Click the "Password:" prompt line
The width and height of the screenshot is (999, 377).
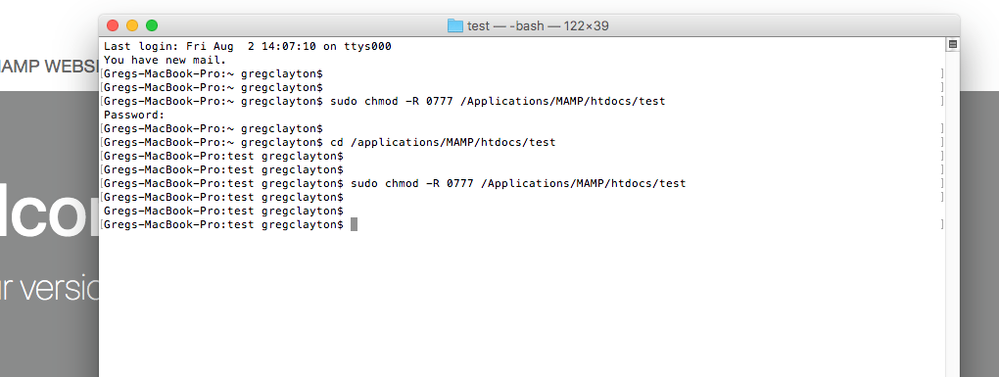(134, 115)
